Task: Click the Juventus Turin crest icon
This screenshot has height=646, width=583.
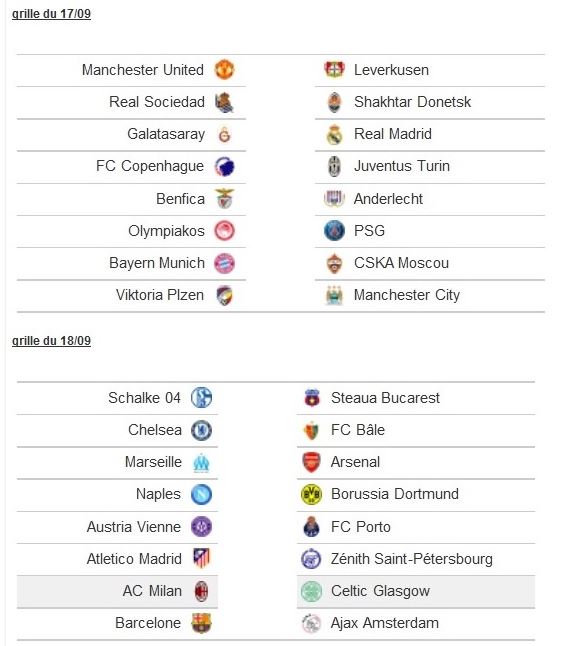Action: coord(334,166)
